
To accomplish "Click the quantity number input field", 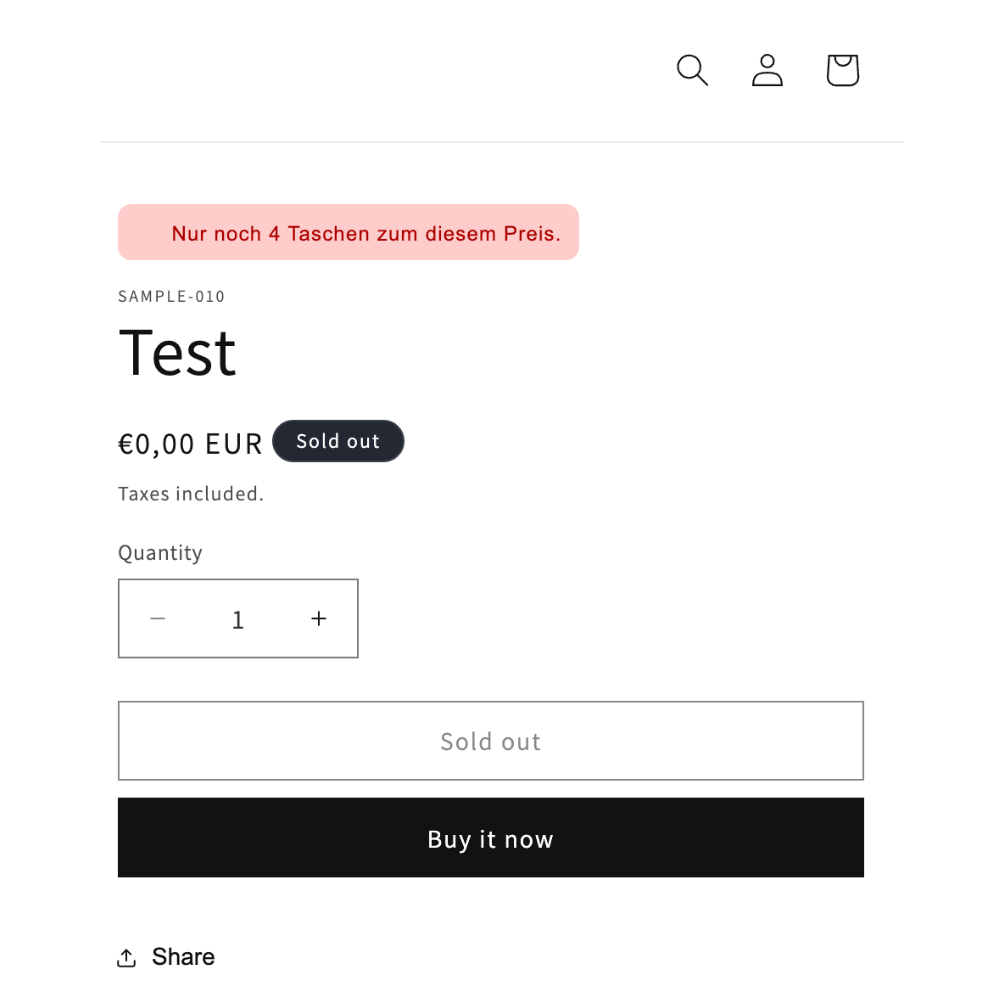I will (x=238, y=619).
